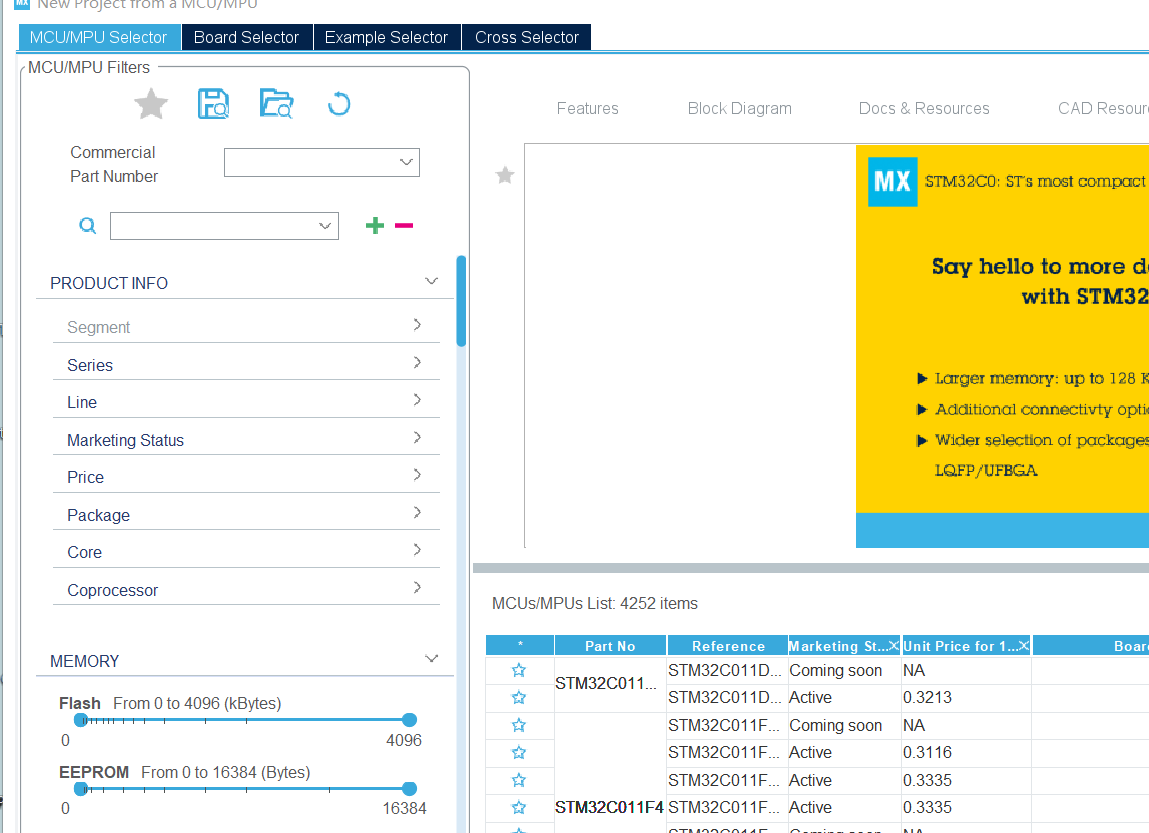Star the STM32C011F4 row
Screen dimensions: 1149x833
(519, 807)
